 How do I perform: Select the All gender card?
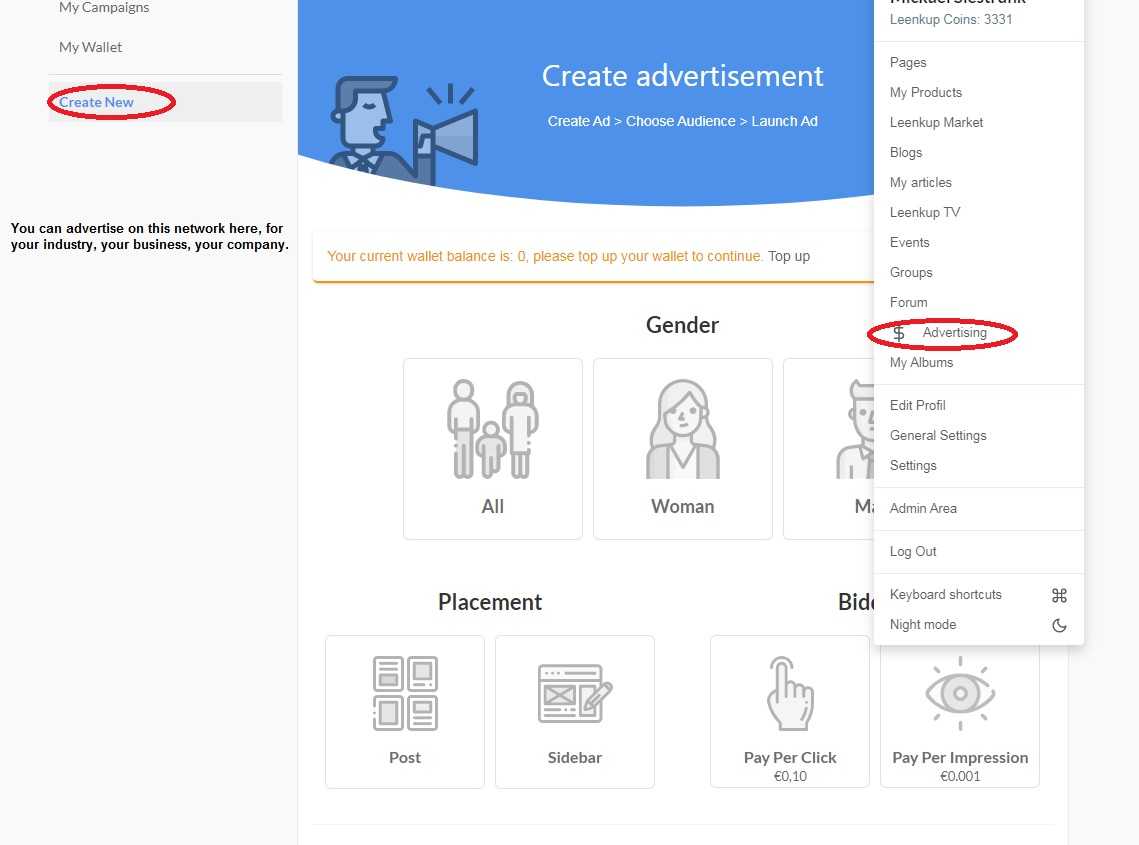point(493,448)
